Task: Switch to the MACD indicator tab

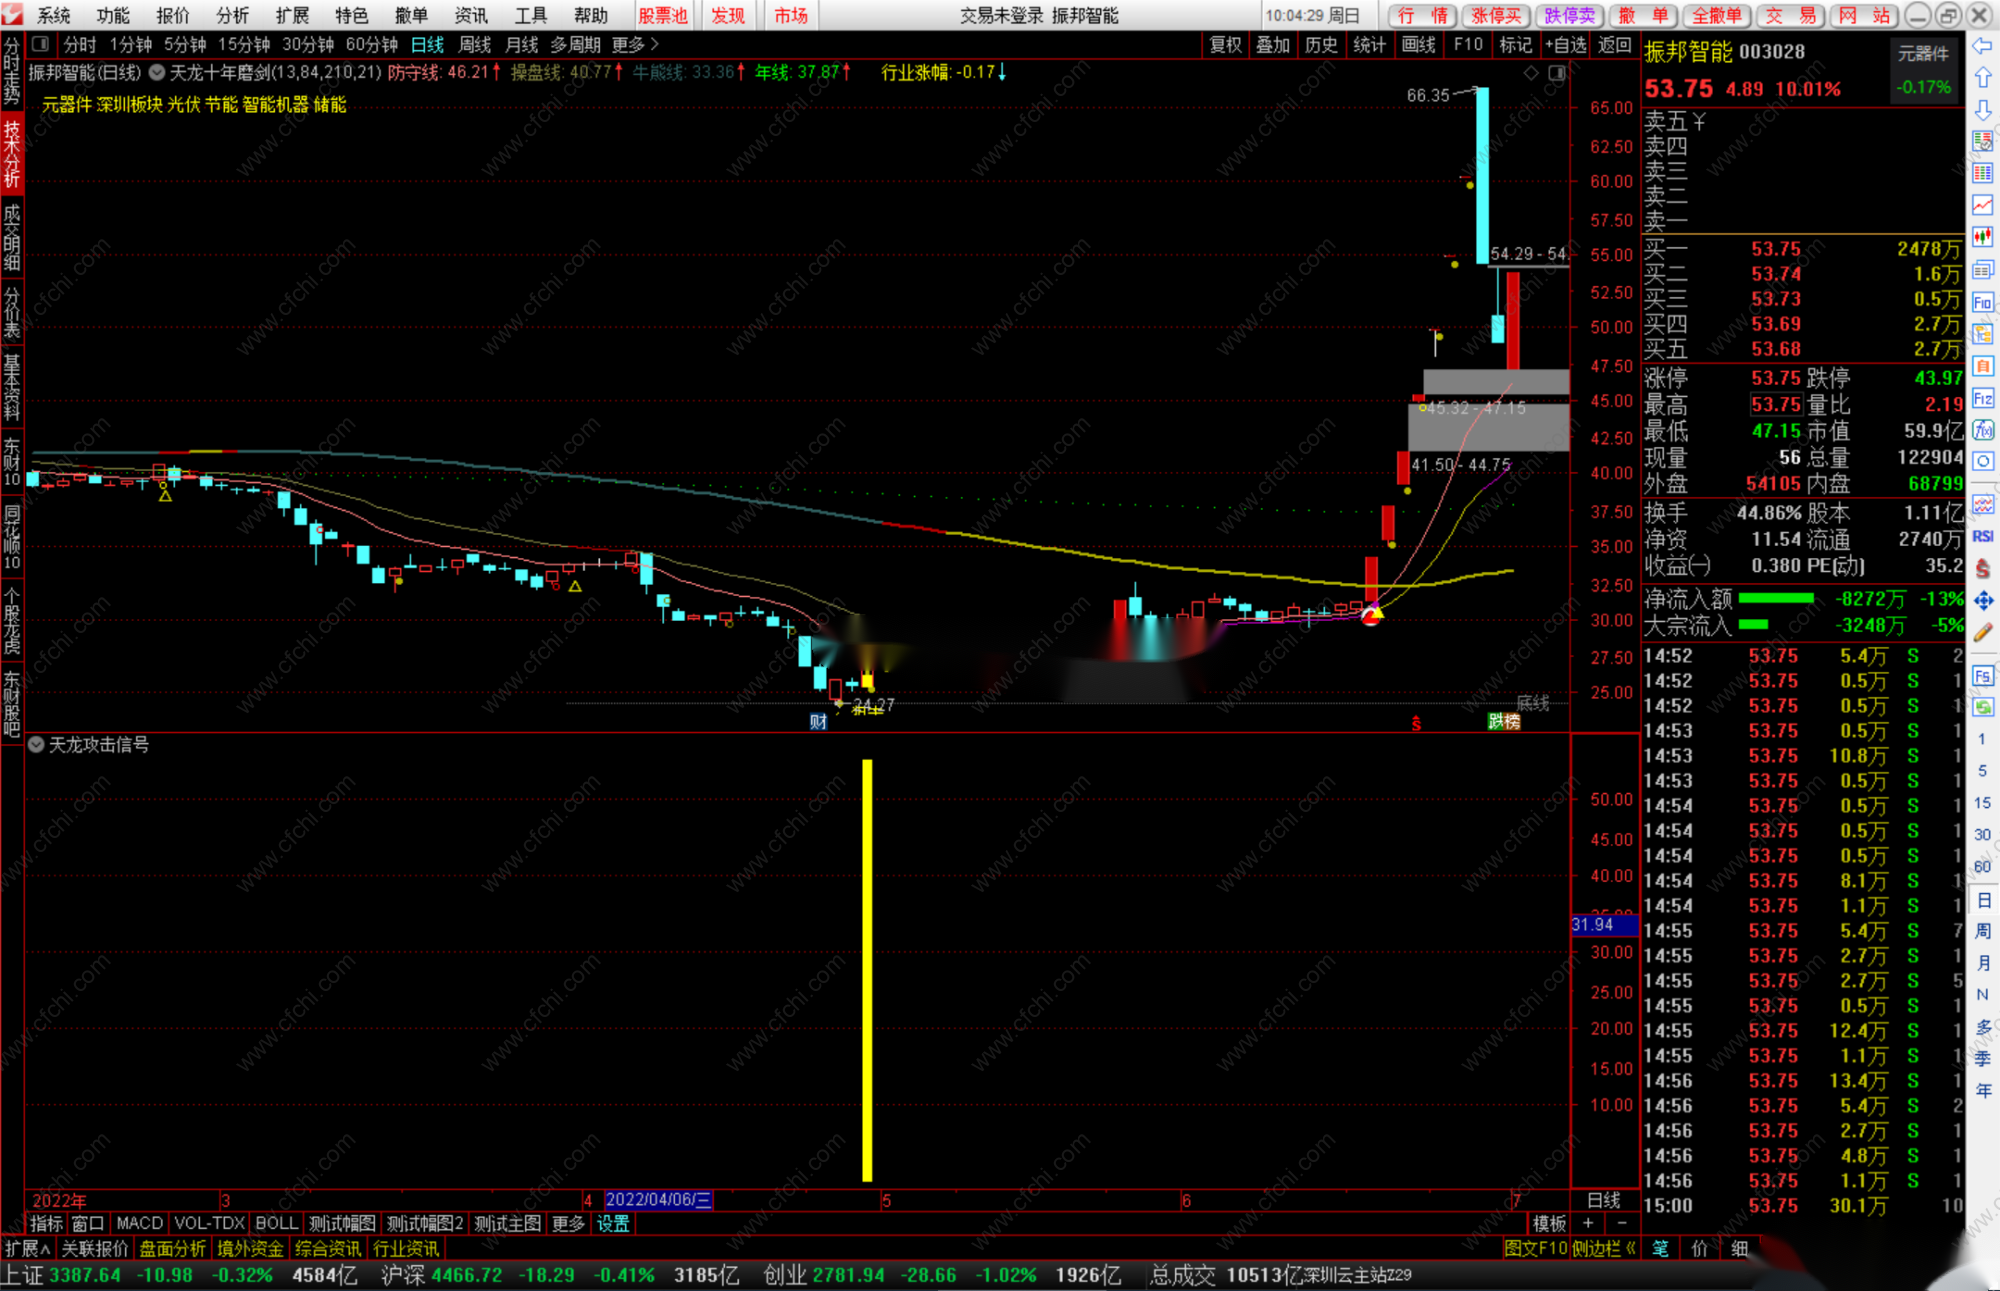Action: (139, 1223)
